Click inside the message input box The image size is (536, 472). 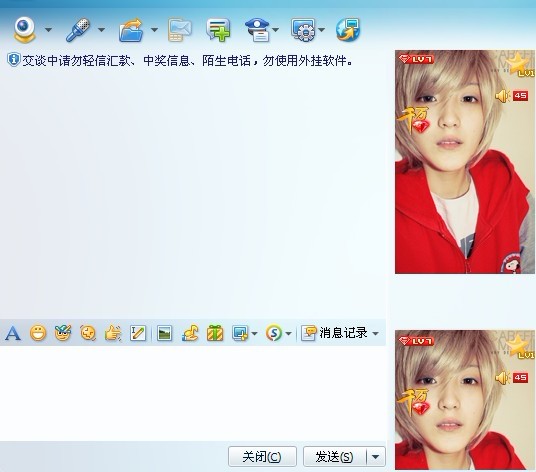(193, 393)
